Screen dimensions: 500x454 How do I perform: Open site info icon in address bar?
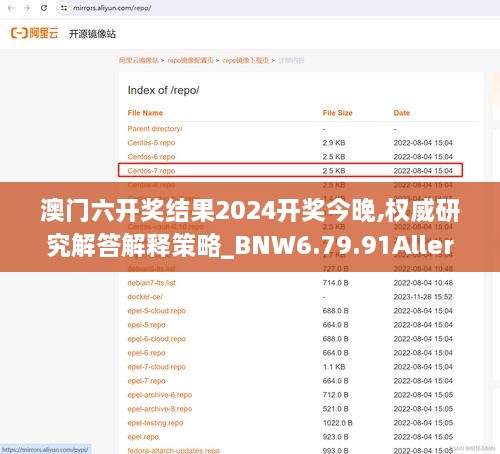tap(64, 8)
